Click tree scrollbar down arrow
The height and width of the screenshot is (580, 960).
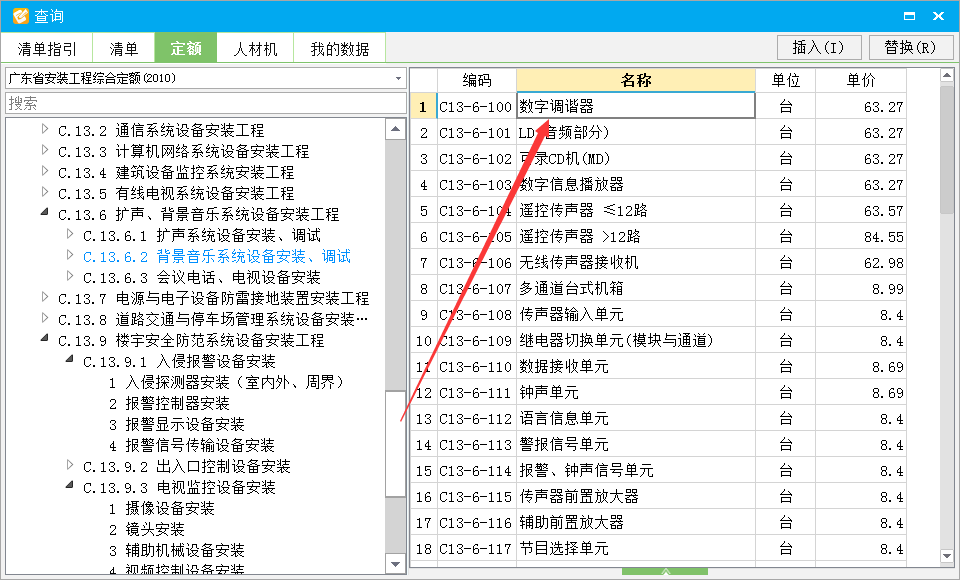396,564
